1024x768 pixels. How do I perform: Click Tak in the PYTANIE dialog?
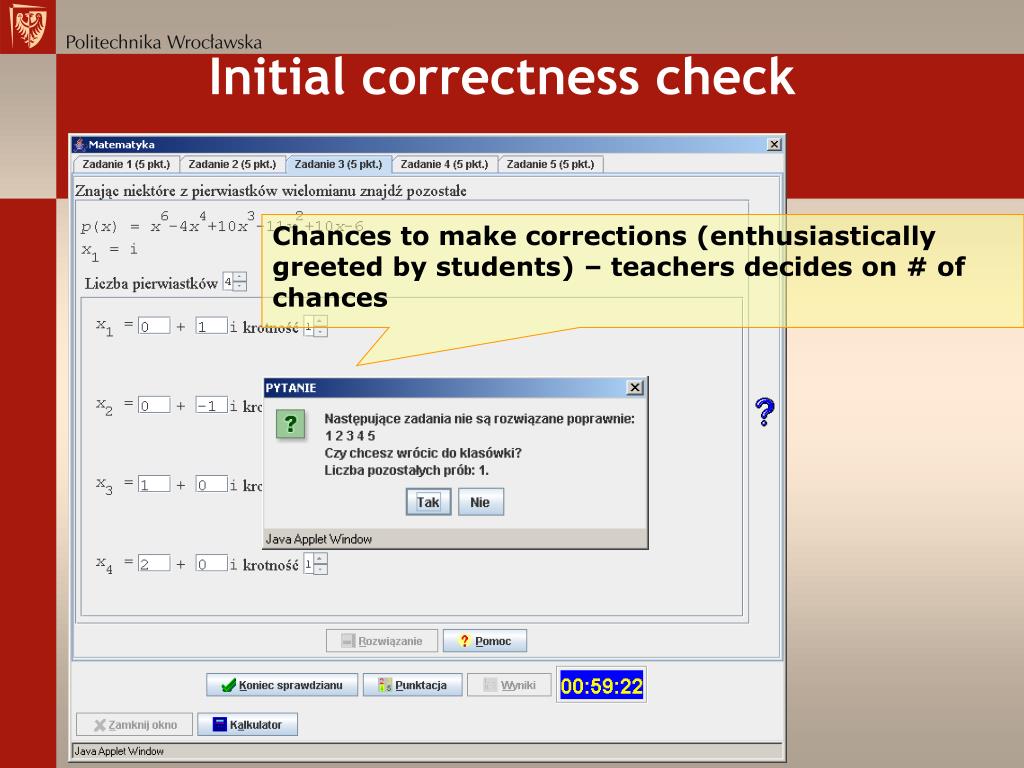click(x=428, y=502)
